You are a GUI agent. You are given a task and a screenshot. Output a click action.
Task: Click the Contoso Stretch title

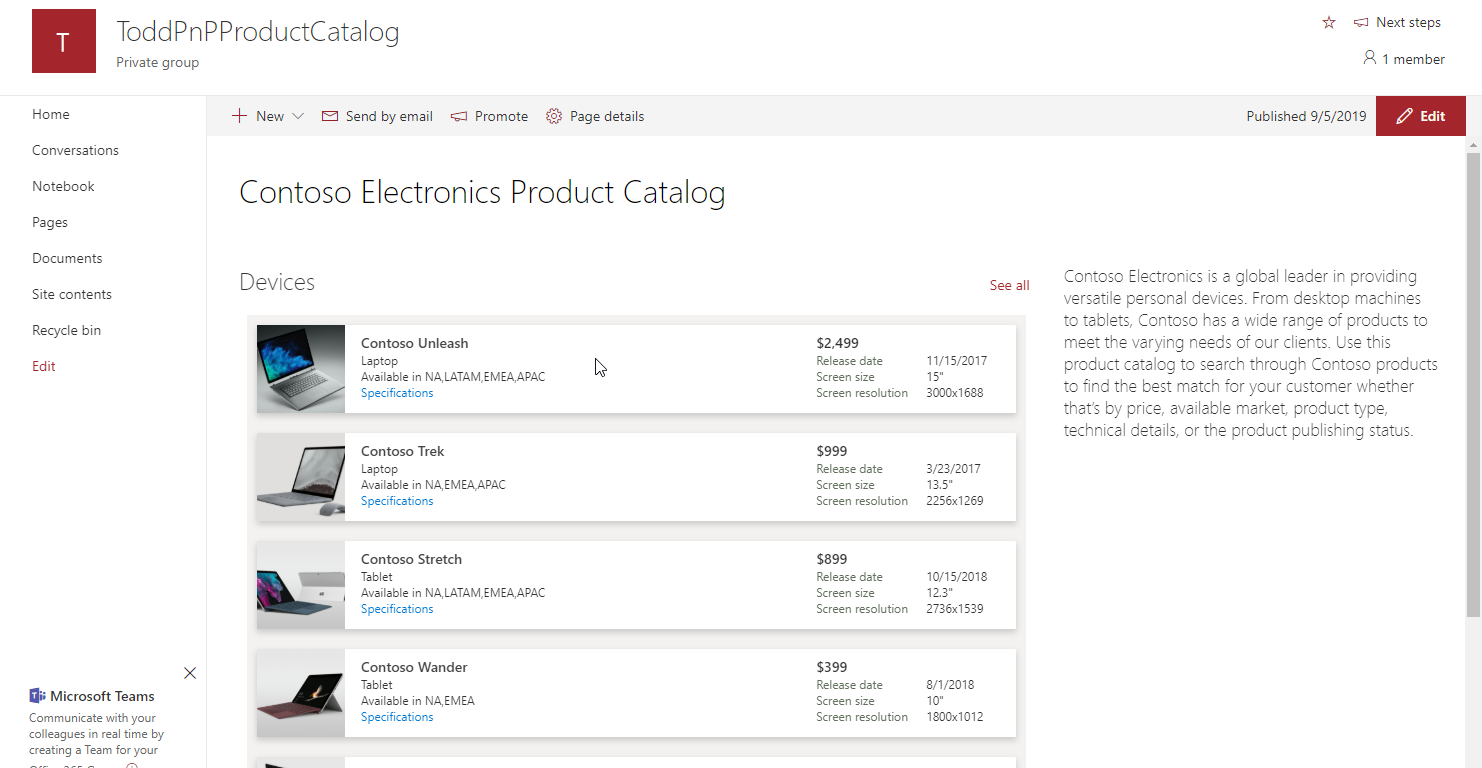pos(412,559)
